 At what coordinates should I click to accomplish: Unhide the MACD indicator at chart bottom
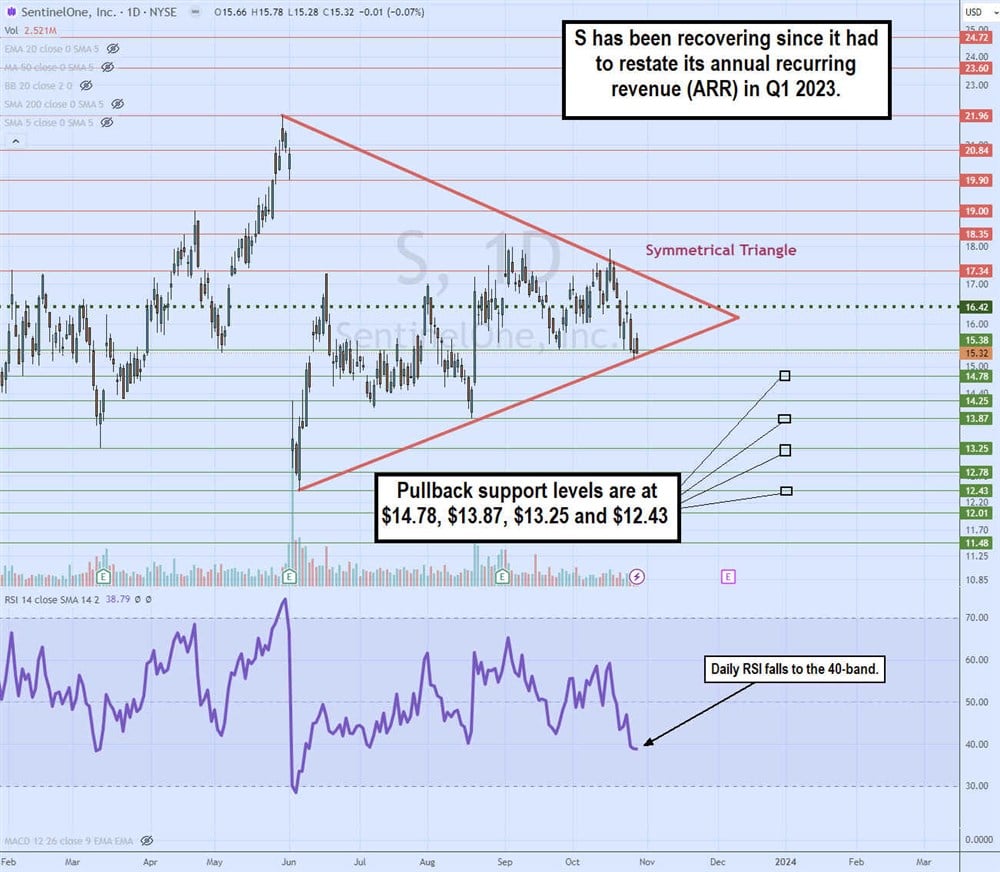tap(147, 841)
